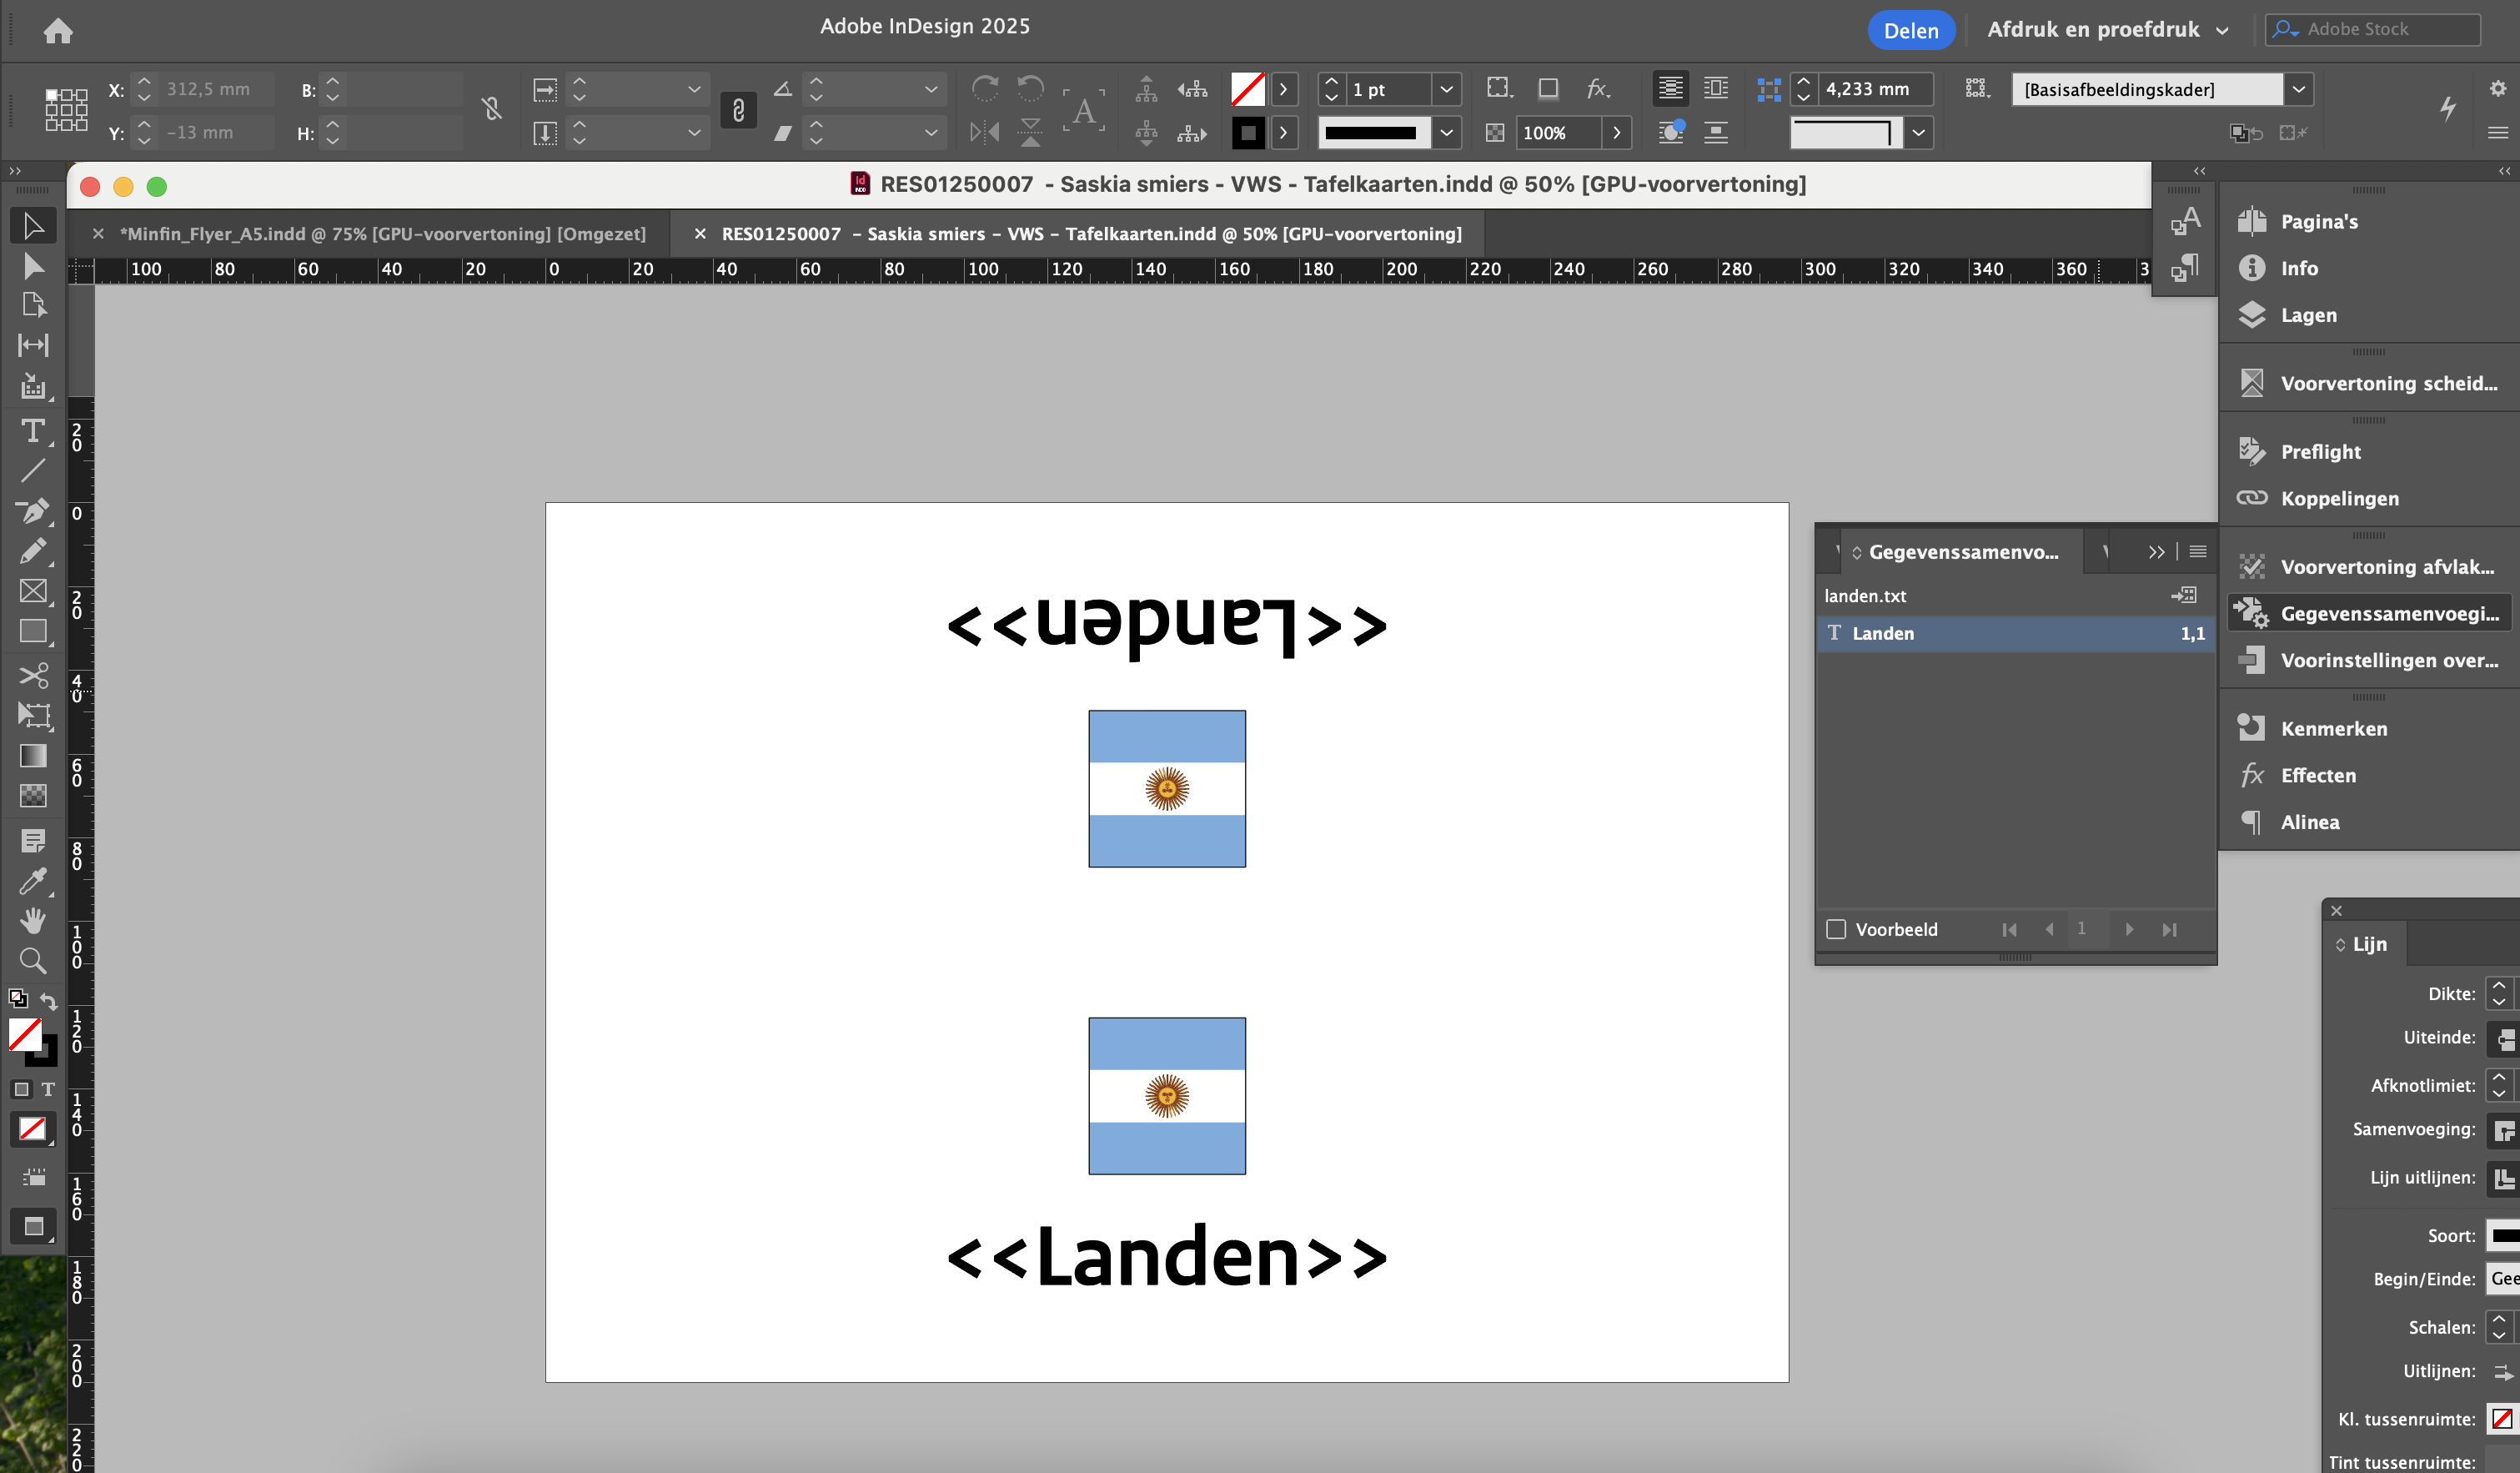
Task: Open the X scale percentage dropdown
Action: (694, 89)
